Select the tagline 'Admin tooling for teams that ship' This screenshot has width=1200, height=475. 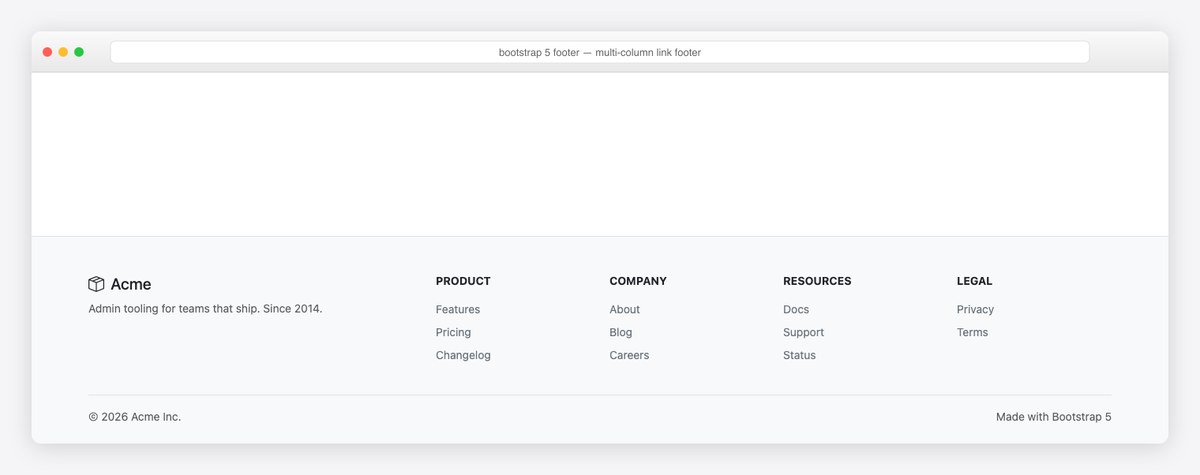click(x=174, y=309)
